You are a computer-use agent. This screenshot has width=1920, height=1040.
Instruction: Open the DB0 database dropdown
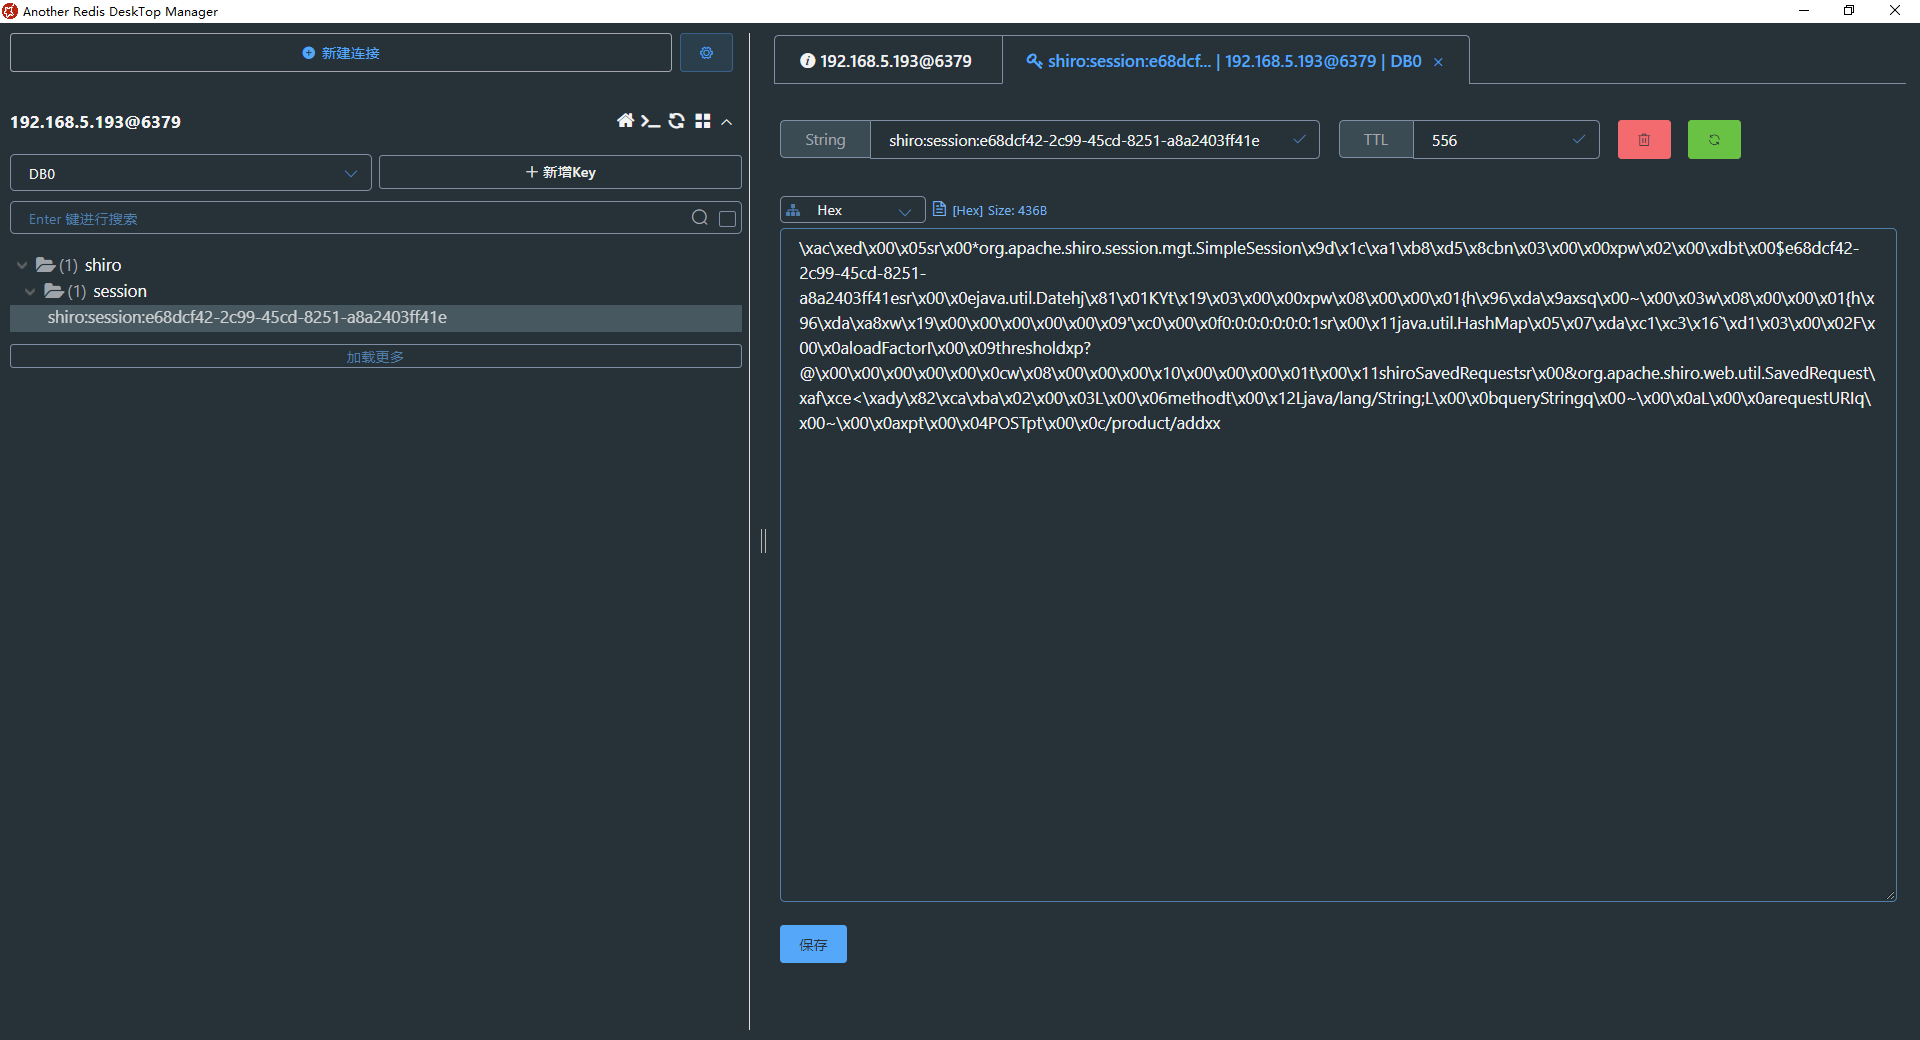190,173
